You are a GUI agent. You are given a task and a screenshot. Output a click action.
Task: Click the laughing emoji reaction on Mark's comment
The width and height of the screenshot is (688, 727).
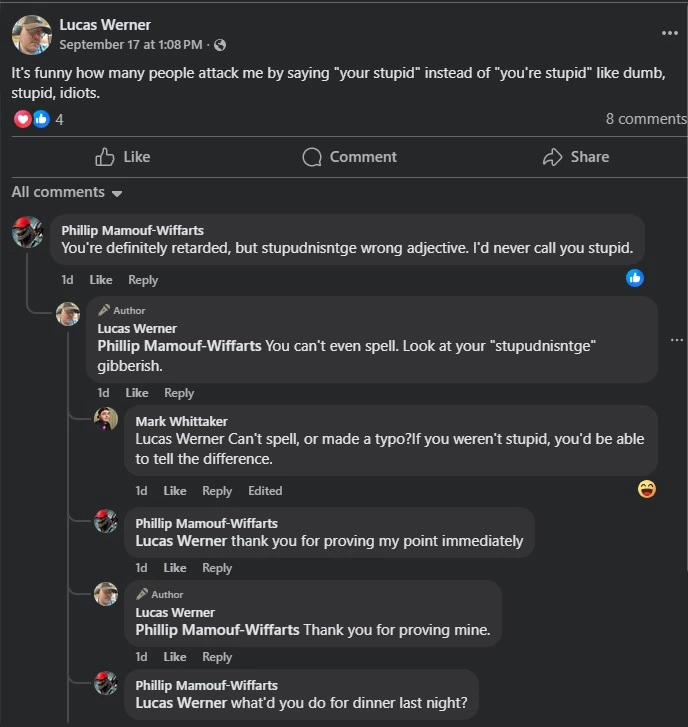pos(647,489)
